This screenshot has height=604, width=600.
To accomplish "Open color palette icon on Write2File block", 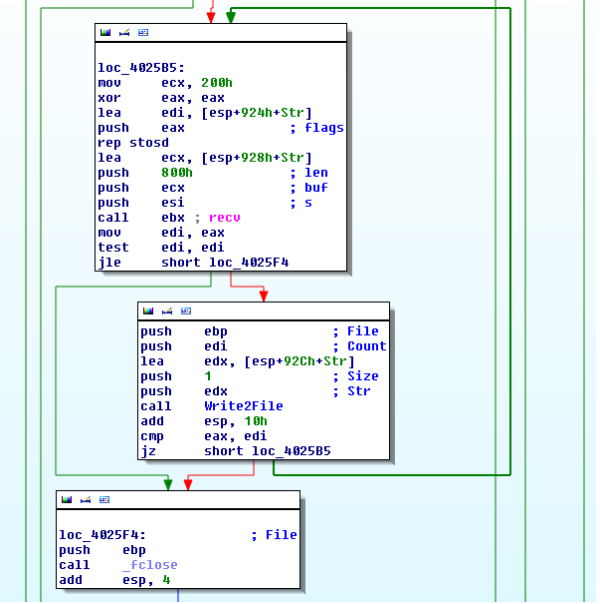I will (x=148, y=311).
